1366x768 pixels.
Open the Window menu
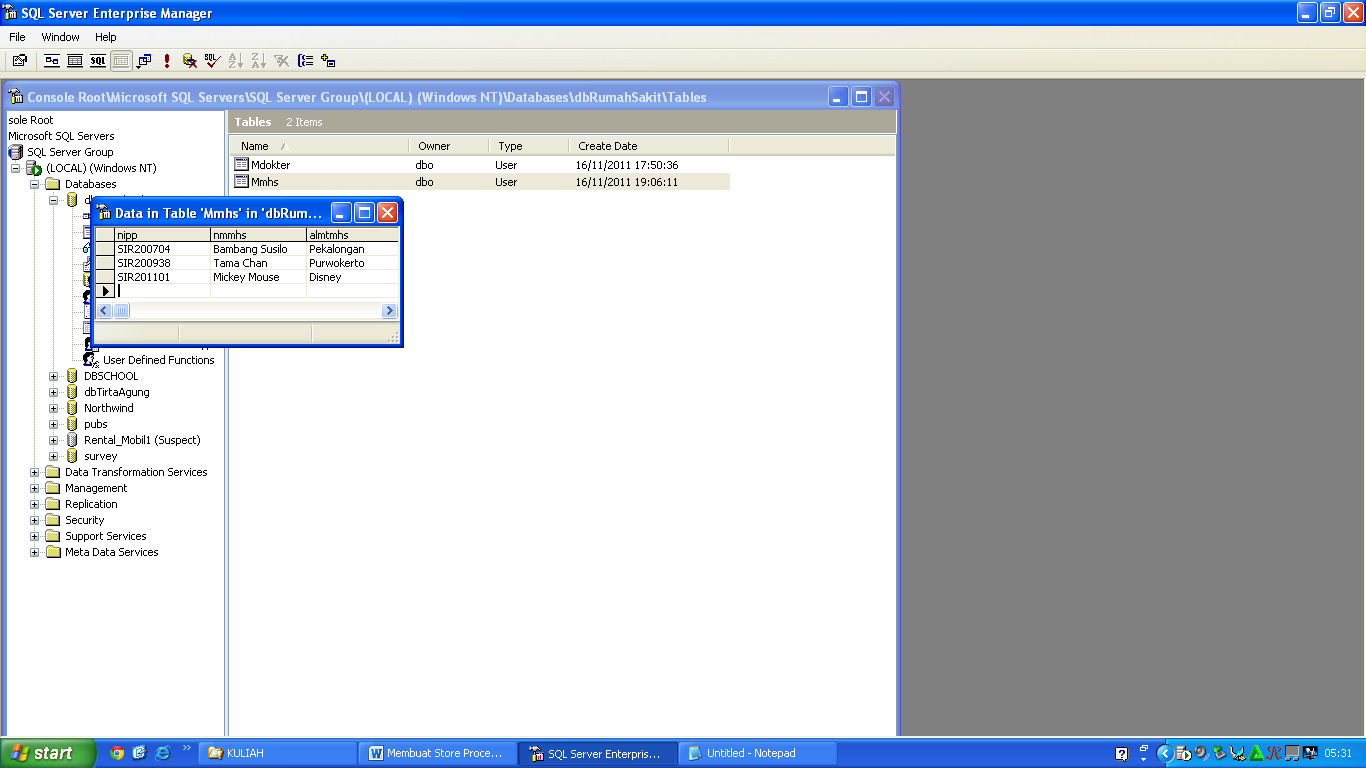pyautogui.click(x=60, y=37)
